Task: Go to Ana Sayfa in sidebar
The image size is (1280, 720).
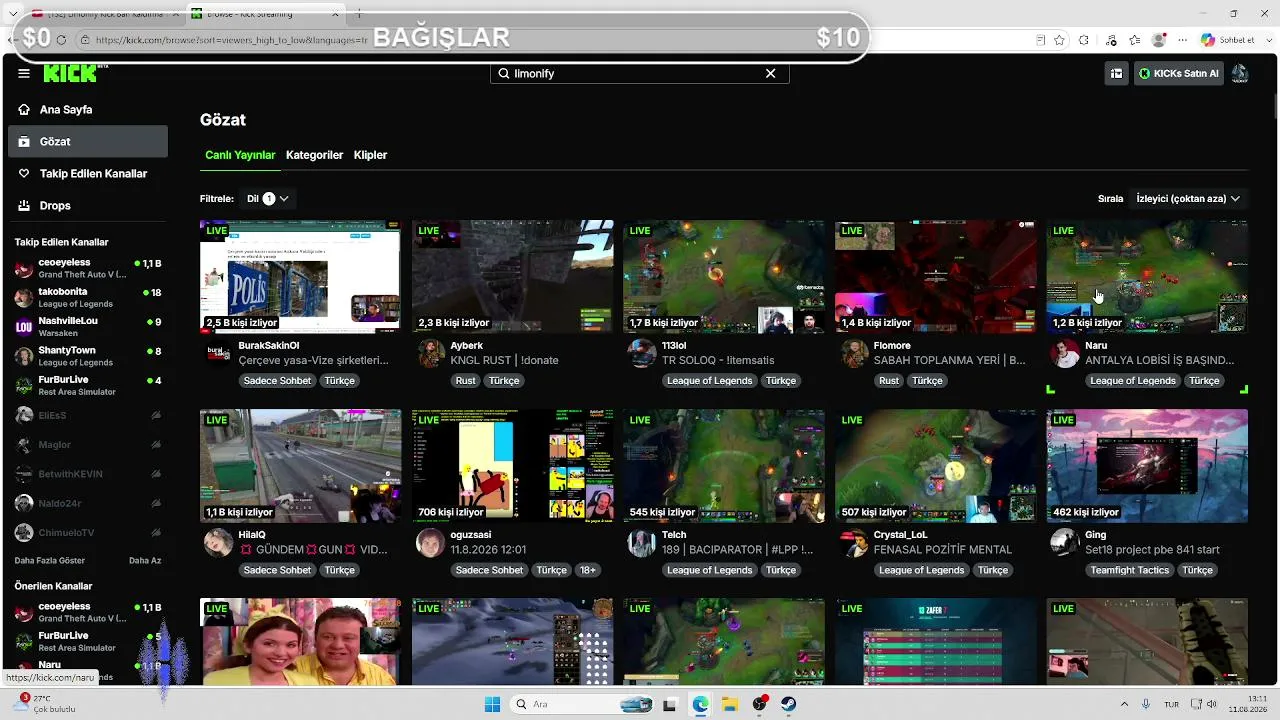Action: 88,110
